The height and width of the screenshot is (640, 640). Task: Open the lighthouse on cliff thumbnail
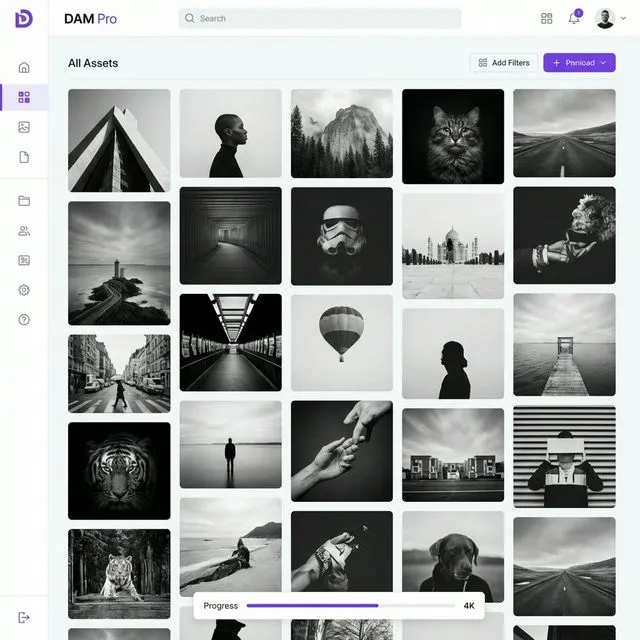tap(119, 263)
